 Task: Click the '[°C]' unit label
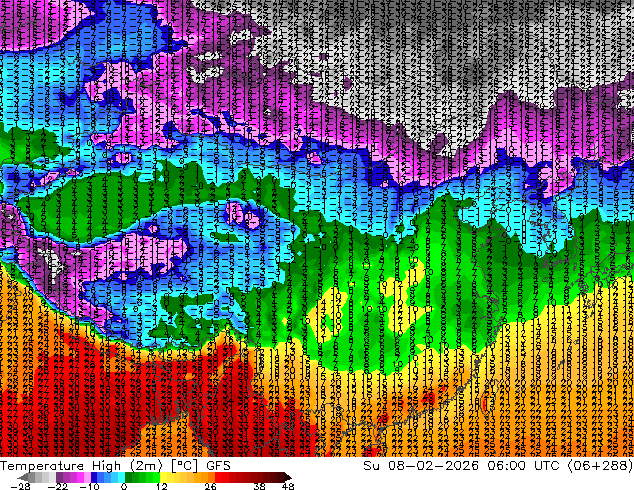(184, 466)
